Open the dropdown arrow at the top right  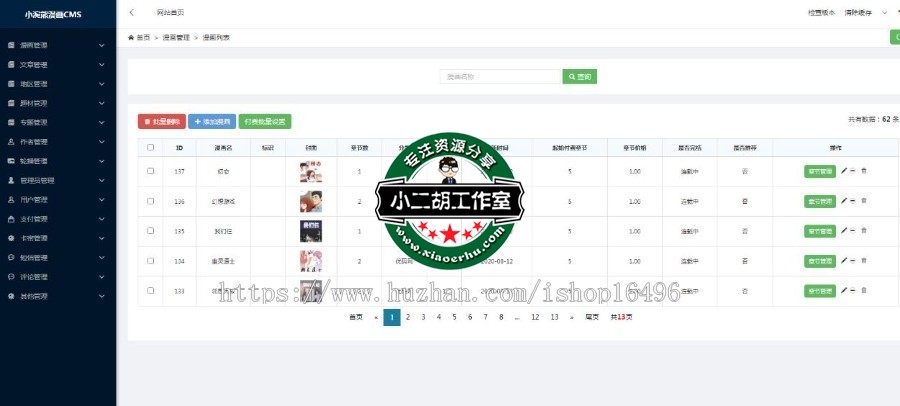coord(883,12)
